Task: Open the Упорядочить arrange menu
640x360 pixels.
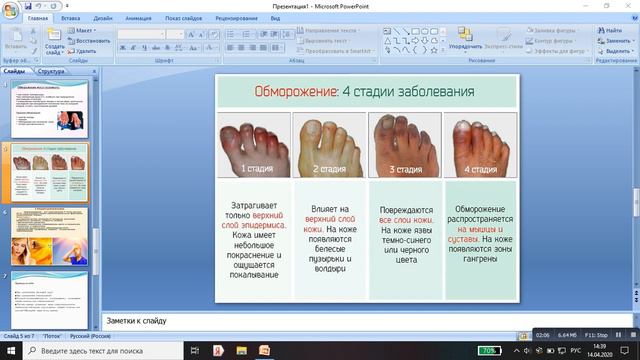Action: pos(465,39)
